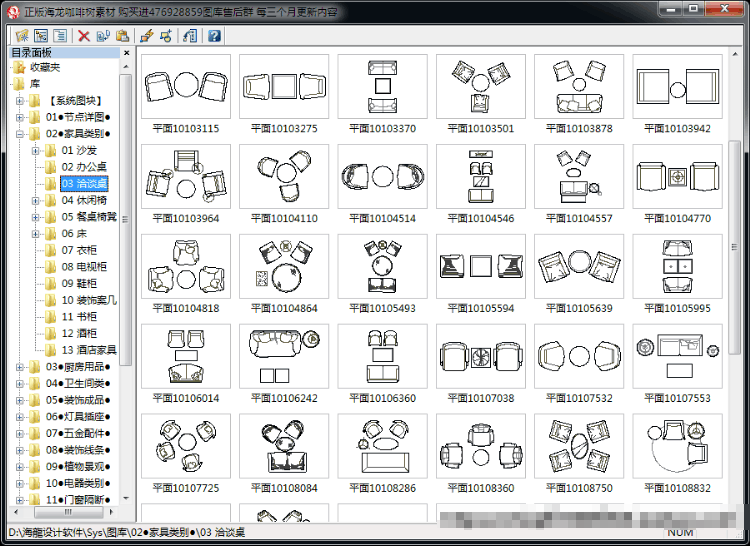Select the 收藏夹 favorites folder
The image size is (750, 546).
[x=45, y=67]
